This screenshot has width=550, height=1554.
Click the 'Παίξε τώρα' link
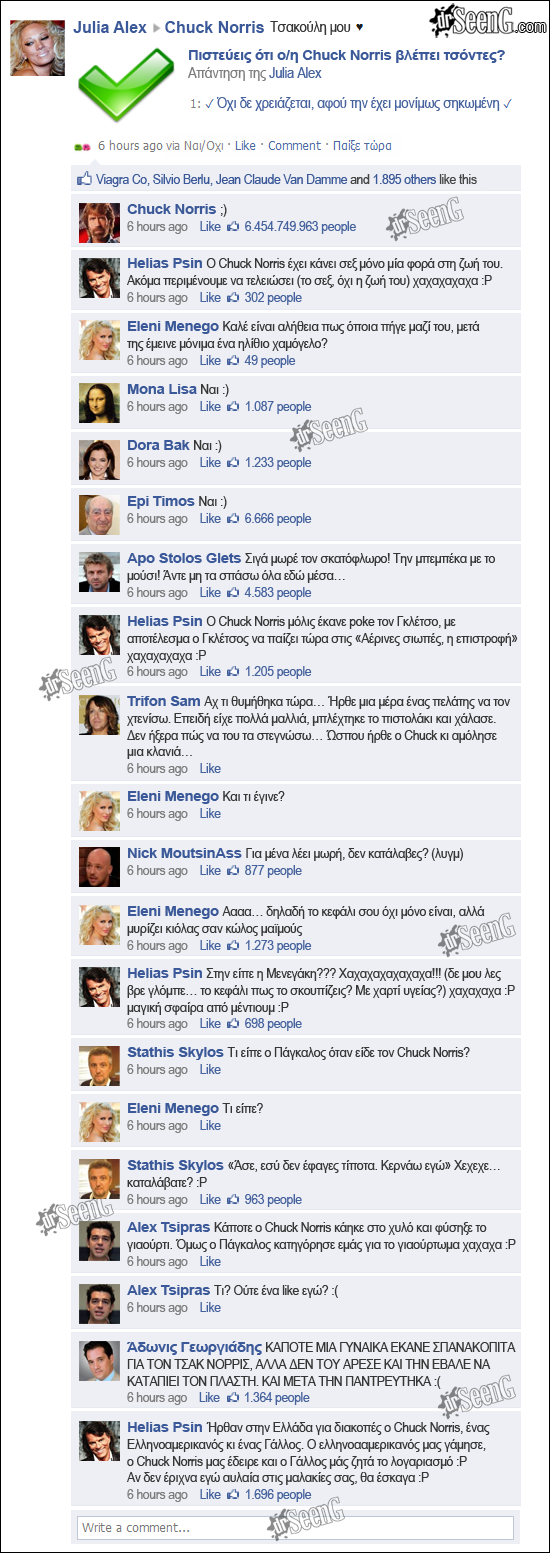click(362, 146)
